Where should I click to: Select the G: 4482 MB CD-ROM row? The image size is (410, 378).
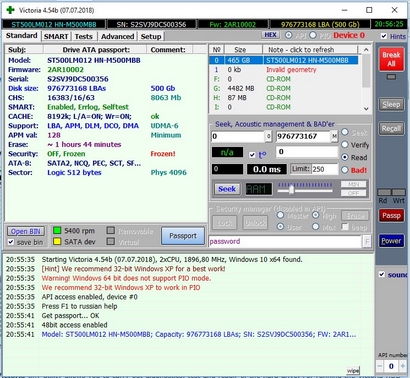coord(284,88)
